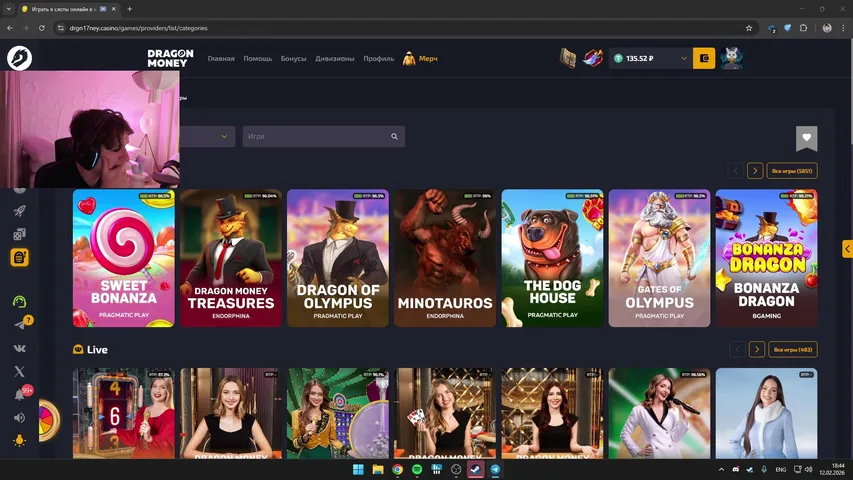The width and height of the screenshot is (853, 480).
Task: Click the X (Twitter) sidebar icon
Action: (x=19, y=371)
